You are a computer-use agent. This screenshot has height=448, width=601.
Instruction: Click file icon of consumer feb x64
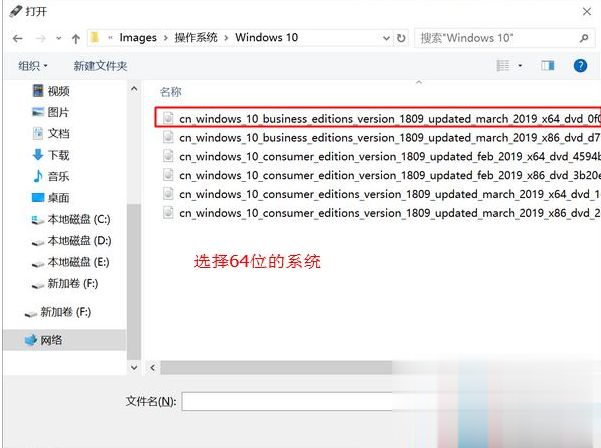click(168, 156)
